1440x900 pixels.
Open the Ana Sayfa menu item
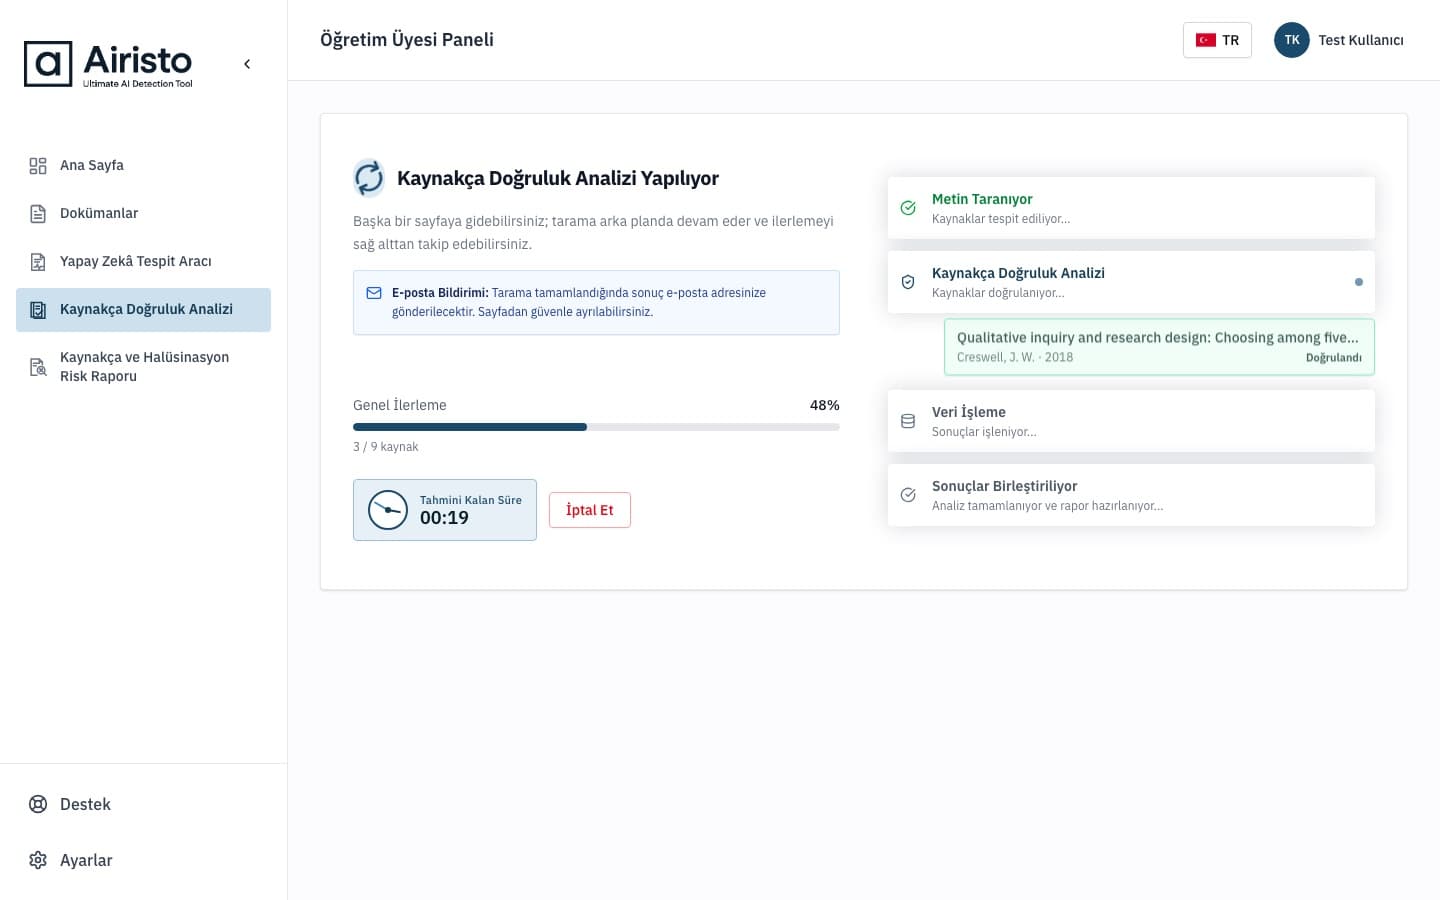(x=143, y=166)
